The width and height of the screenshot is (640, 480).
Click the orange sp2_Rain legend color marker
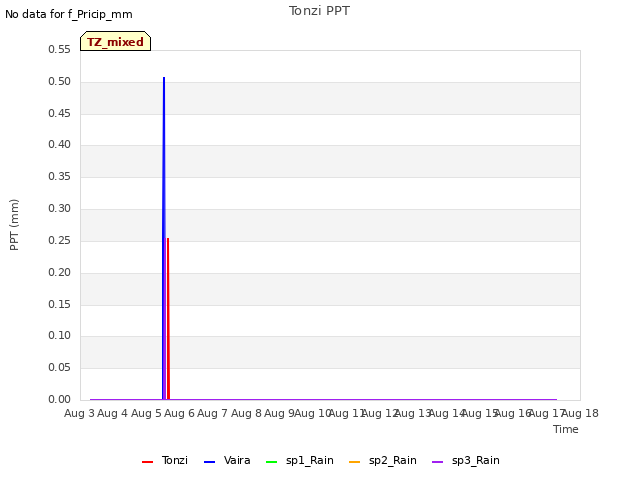pyautogui.click(x=355, y=462)
